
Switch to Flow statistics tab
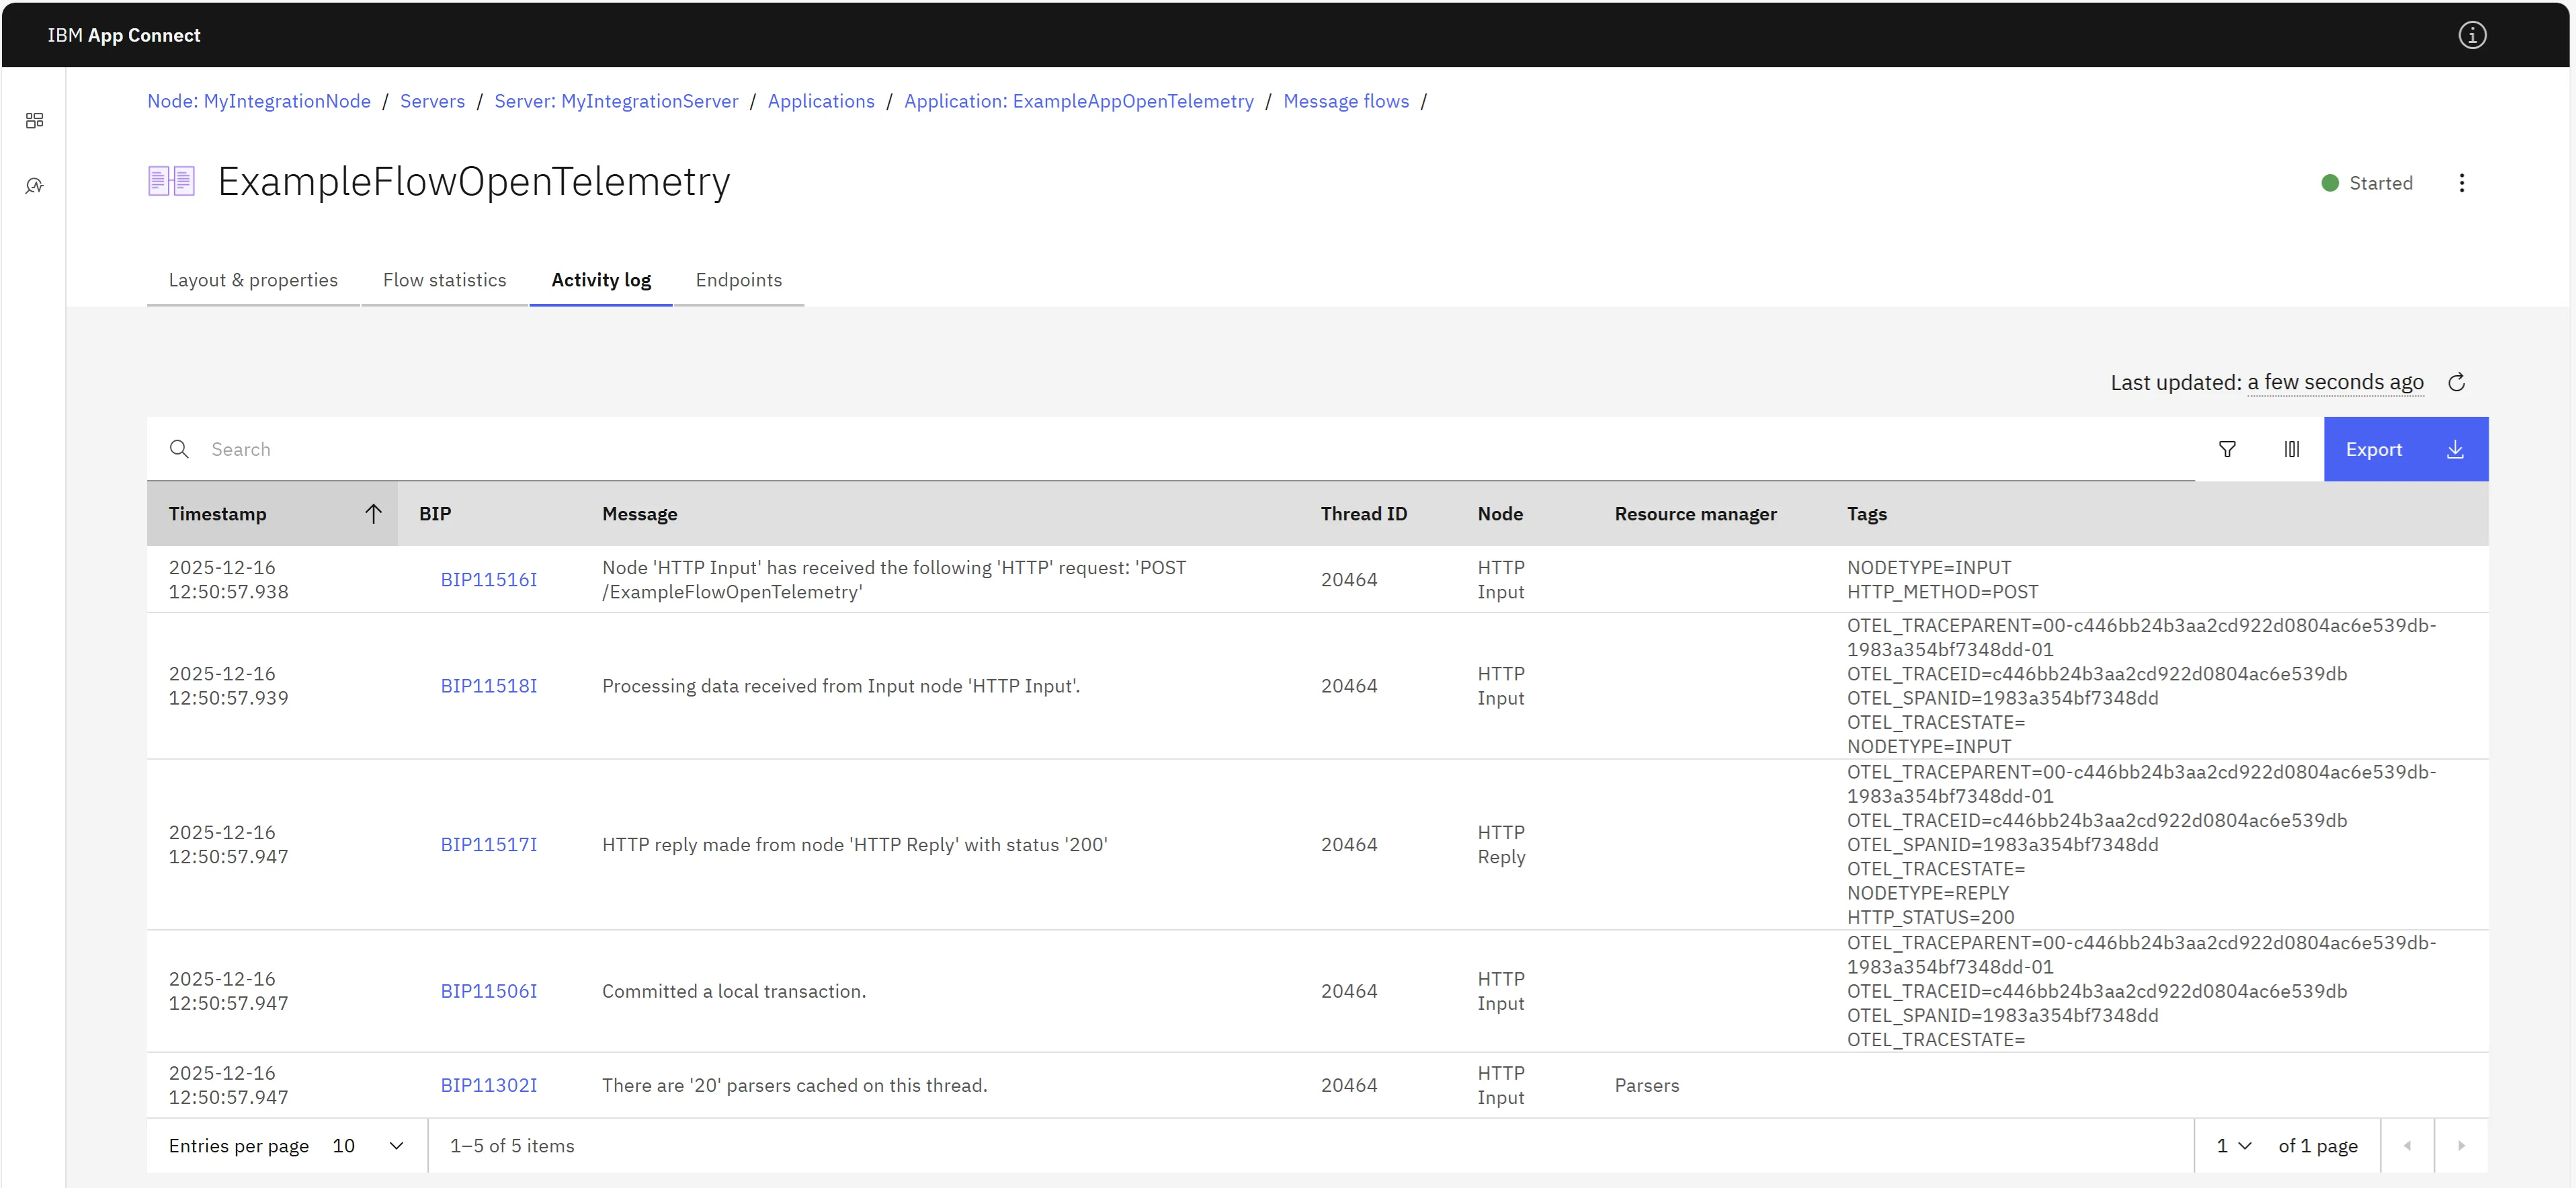click(445, 280)
